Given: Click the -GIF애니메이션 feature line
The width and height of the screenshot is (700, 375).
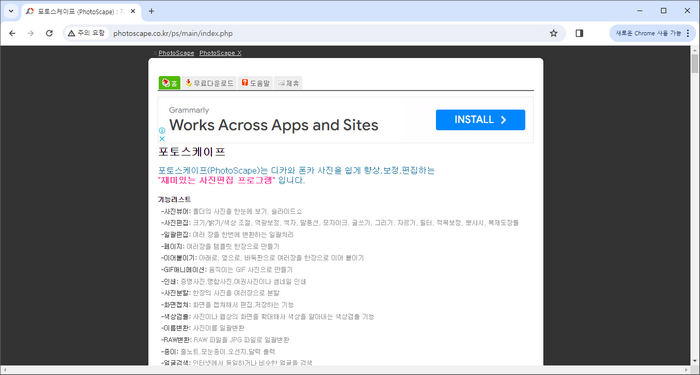Looking at the screenshot, I should click(227, 270).
